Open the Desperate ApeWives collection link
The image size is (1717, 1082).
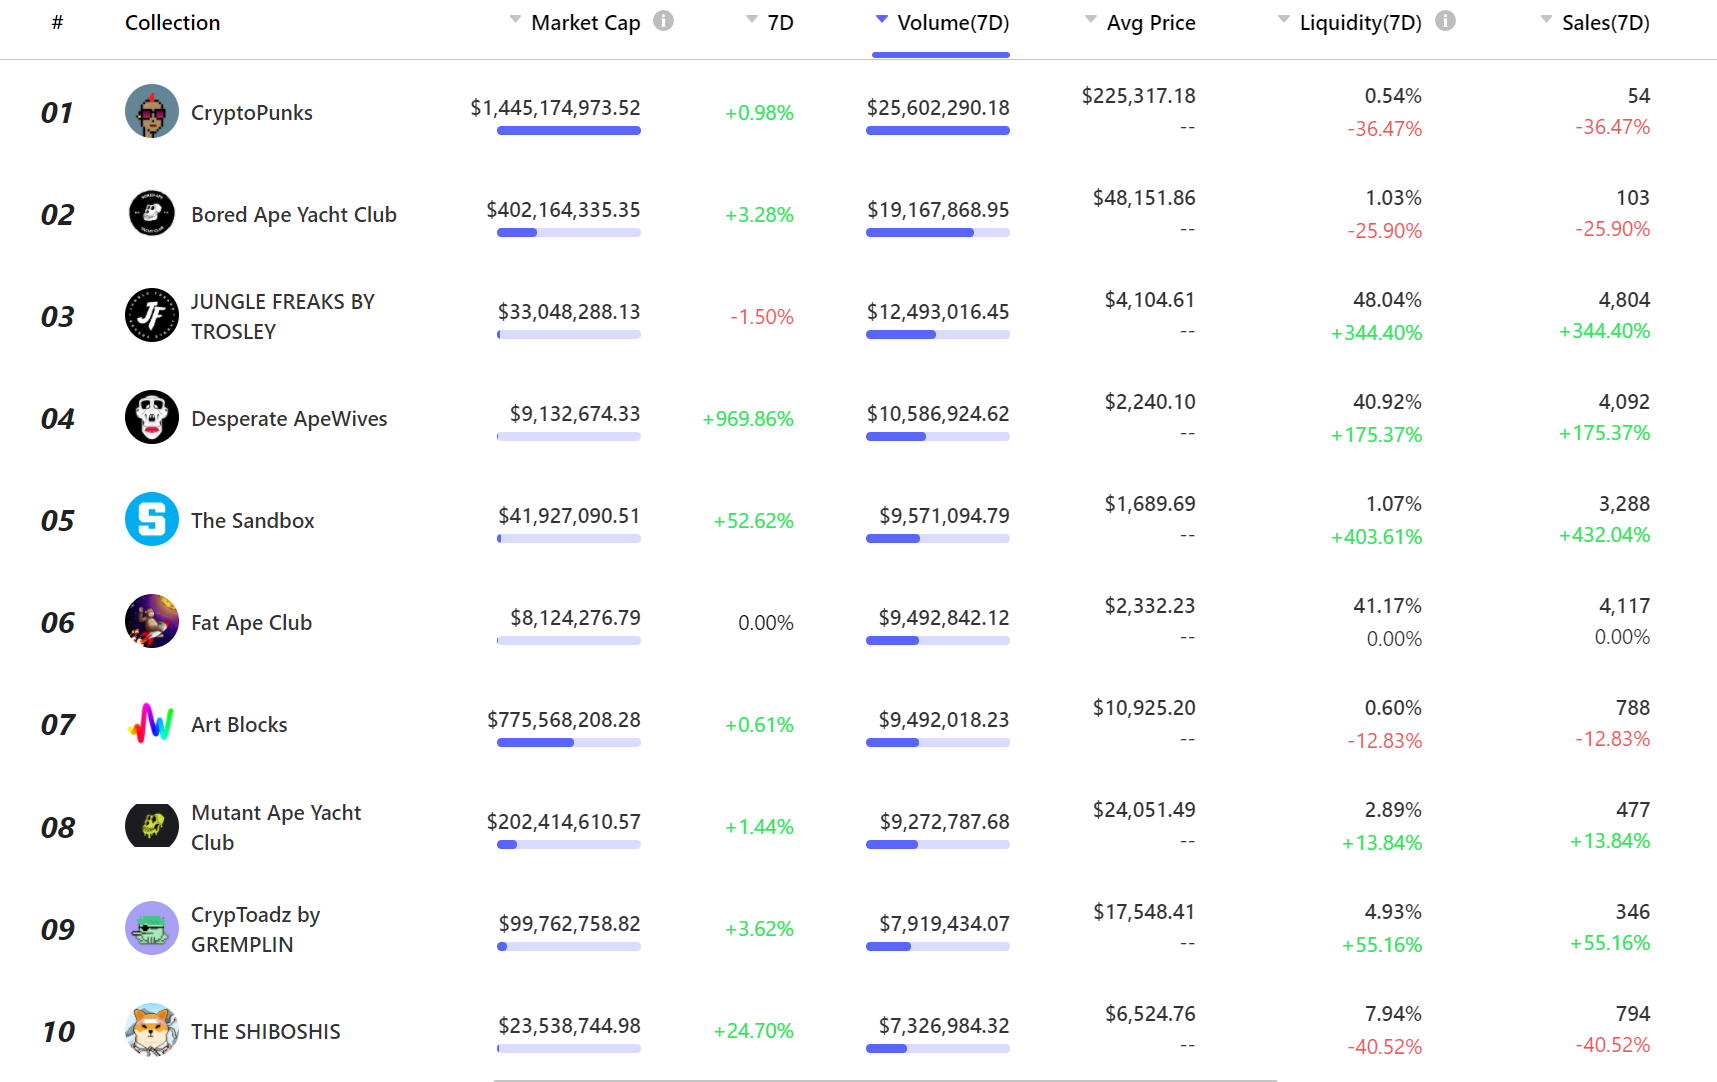tap(289, 418)
